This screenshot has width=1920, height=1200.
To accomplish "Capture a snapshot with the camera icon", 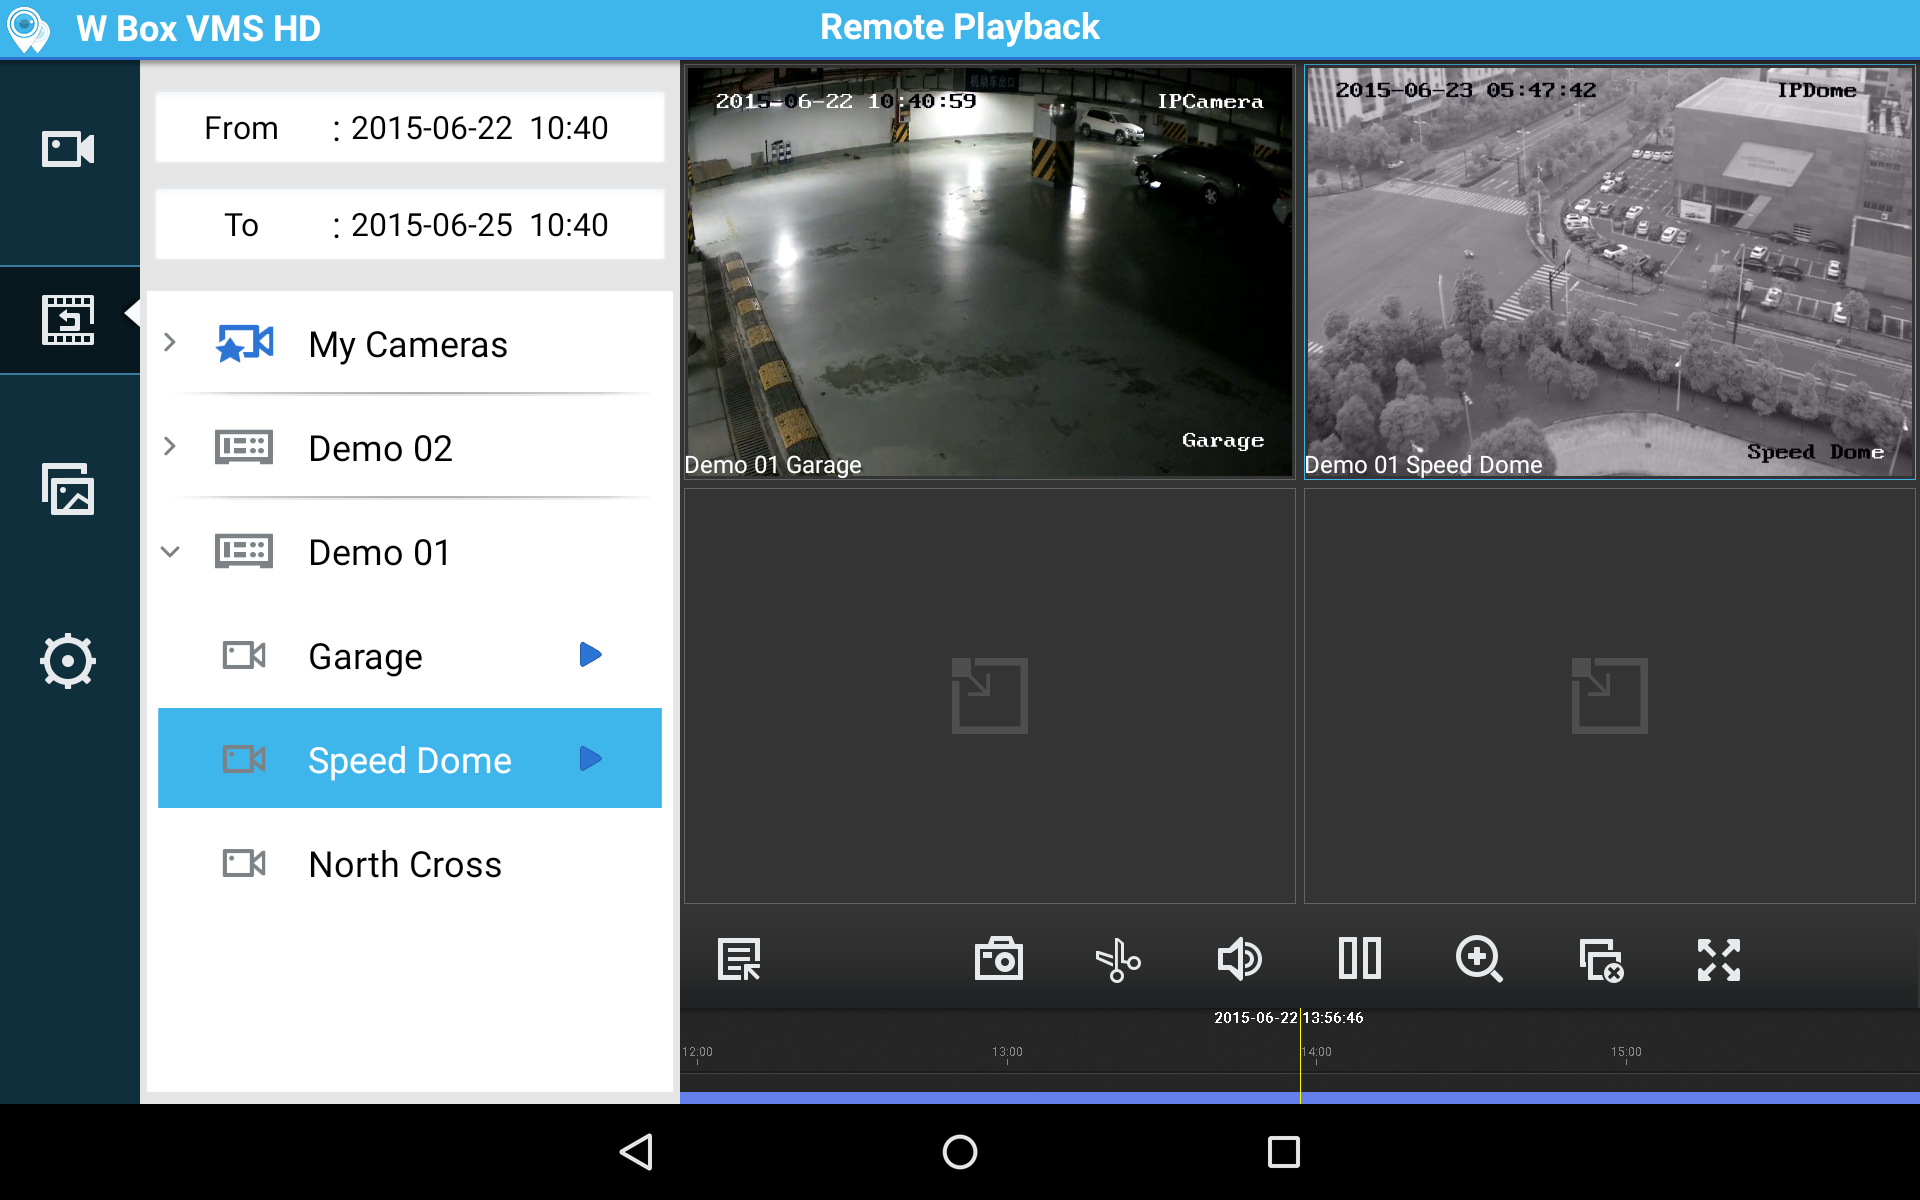I will point(998,959).
